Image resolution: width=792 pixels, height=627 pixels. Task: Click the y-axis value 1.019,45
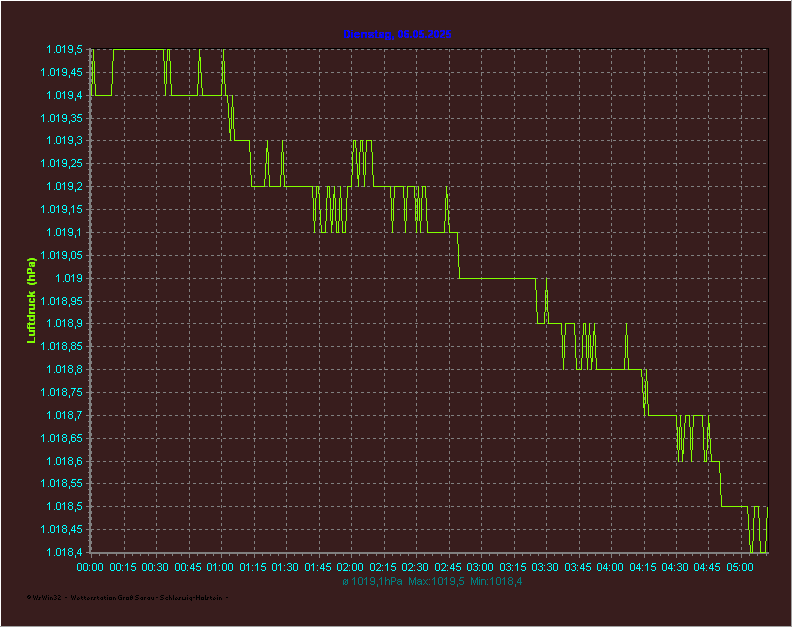point(62,72)
